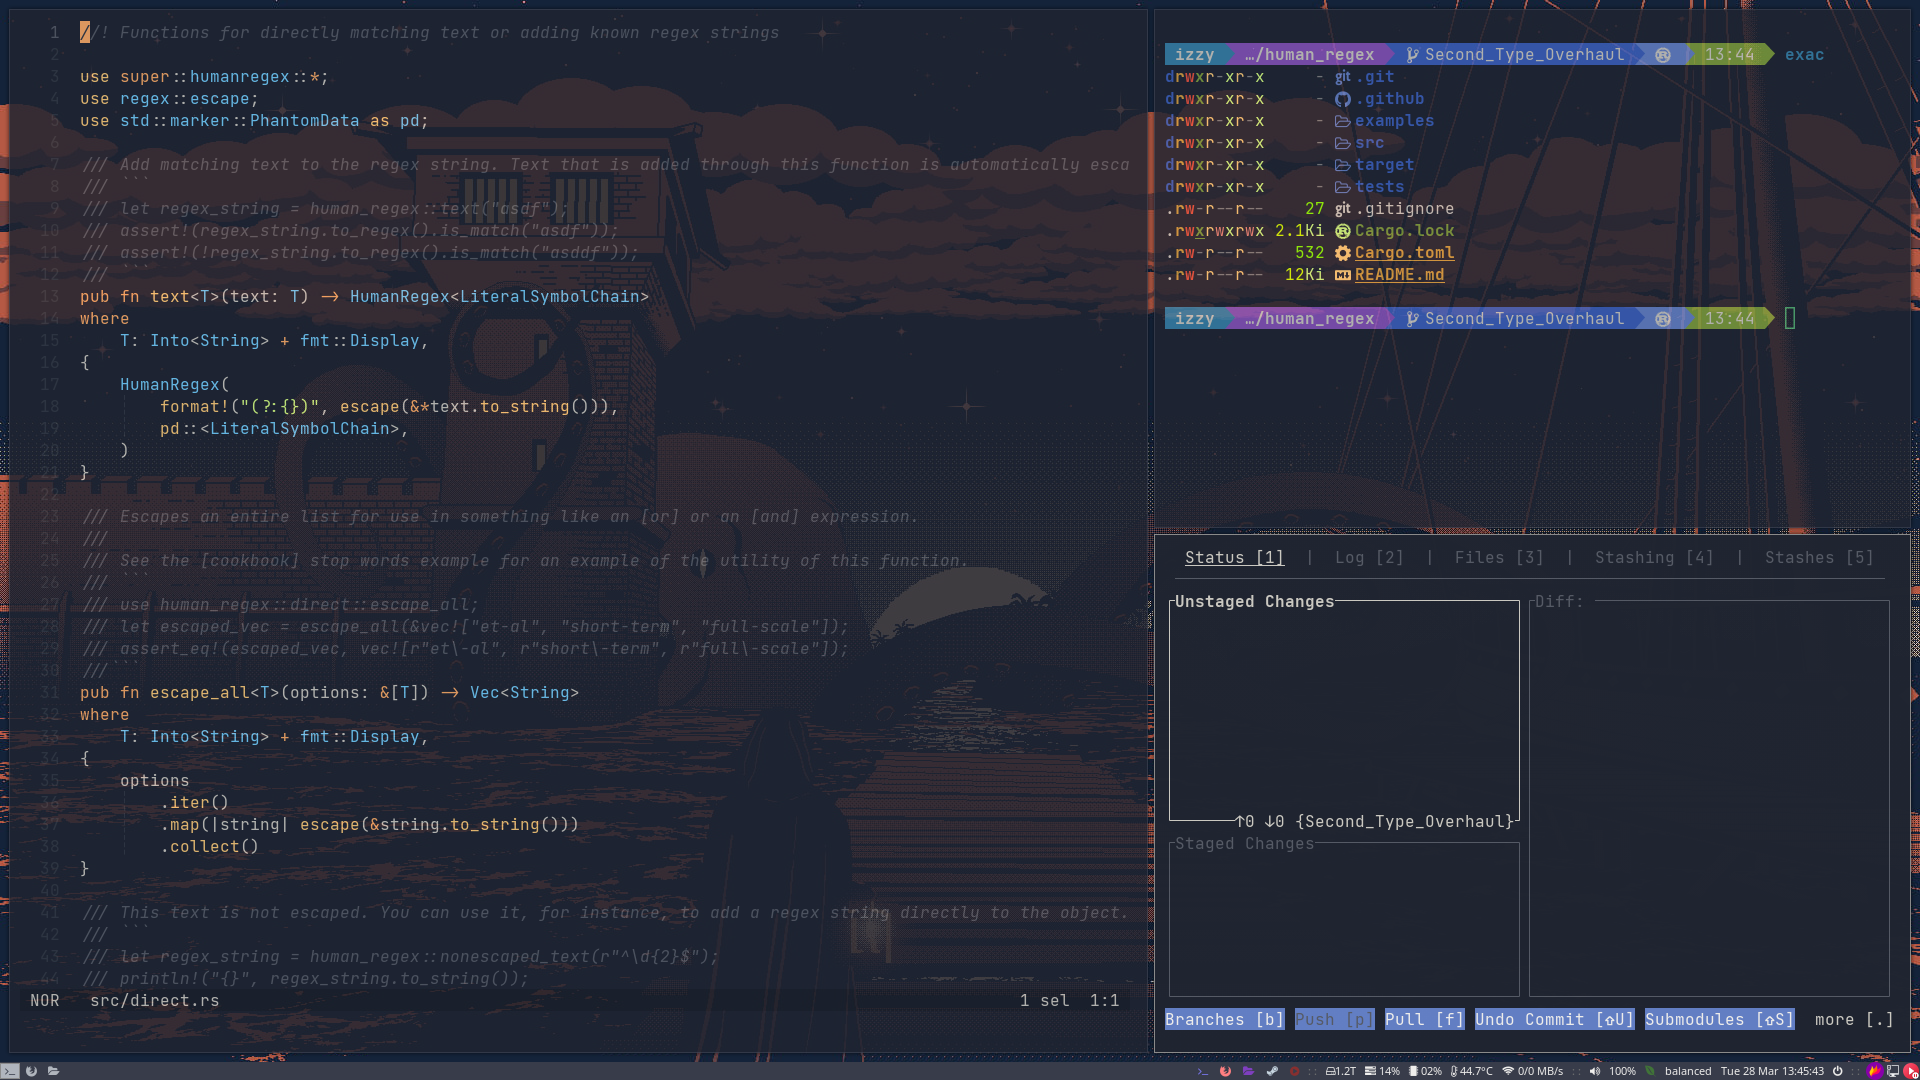Select the branch icon before Second_Type_Overhaul
1920x1080 pixels.
(x=1412, y=54)
